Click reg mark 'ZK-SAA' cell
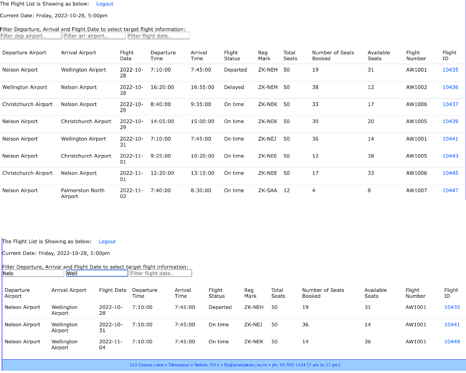466x373 pixels. click(x=267, y=190)
